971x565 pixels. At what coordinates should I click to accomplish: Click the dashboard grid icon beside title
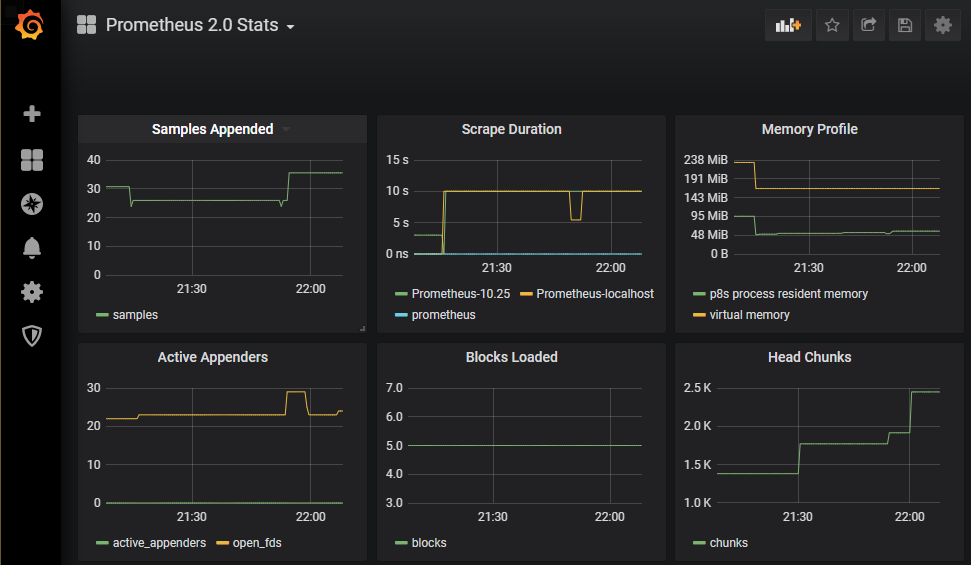tap(86, 25)
